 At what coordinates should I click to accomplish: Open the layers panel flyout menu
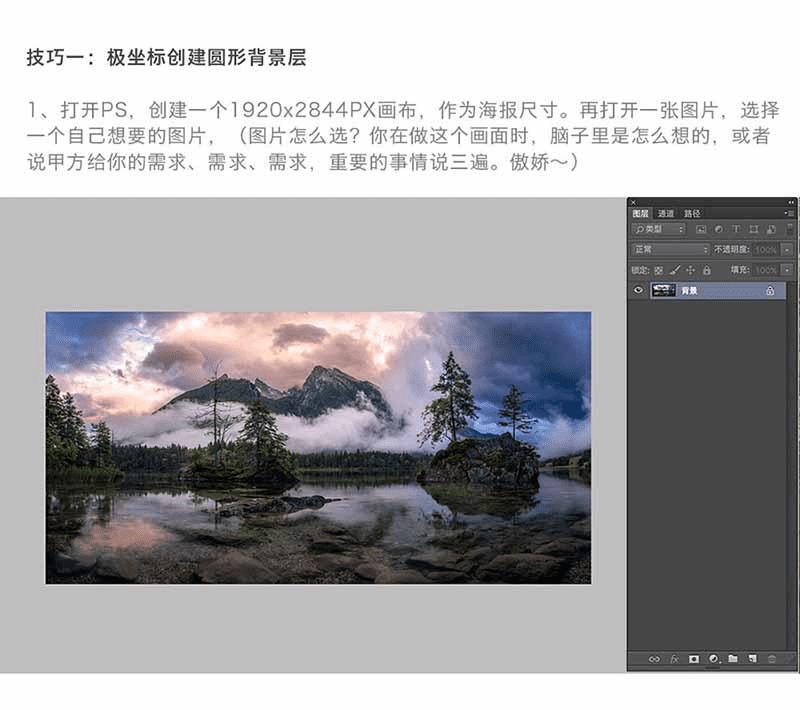[789, 213]
